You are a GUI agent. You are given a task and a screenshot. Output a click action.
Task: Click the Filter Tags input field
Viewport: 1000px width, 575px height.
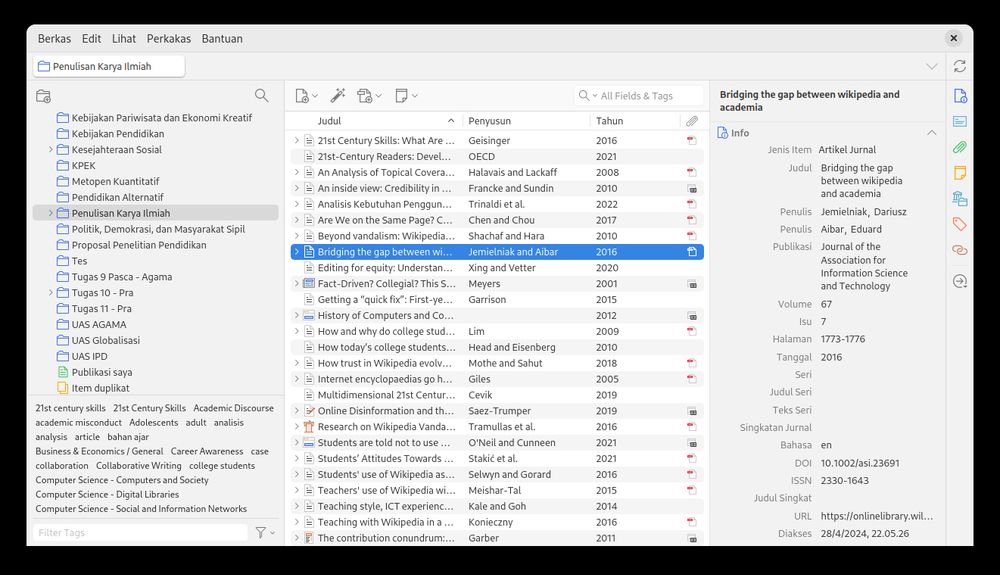click(x=140, y=532)
